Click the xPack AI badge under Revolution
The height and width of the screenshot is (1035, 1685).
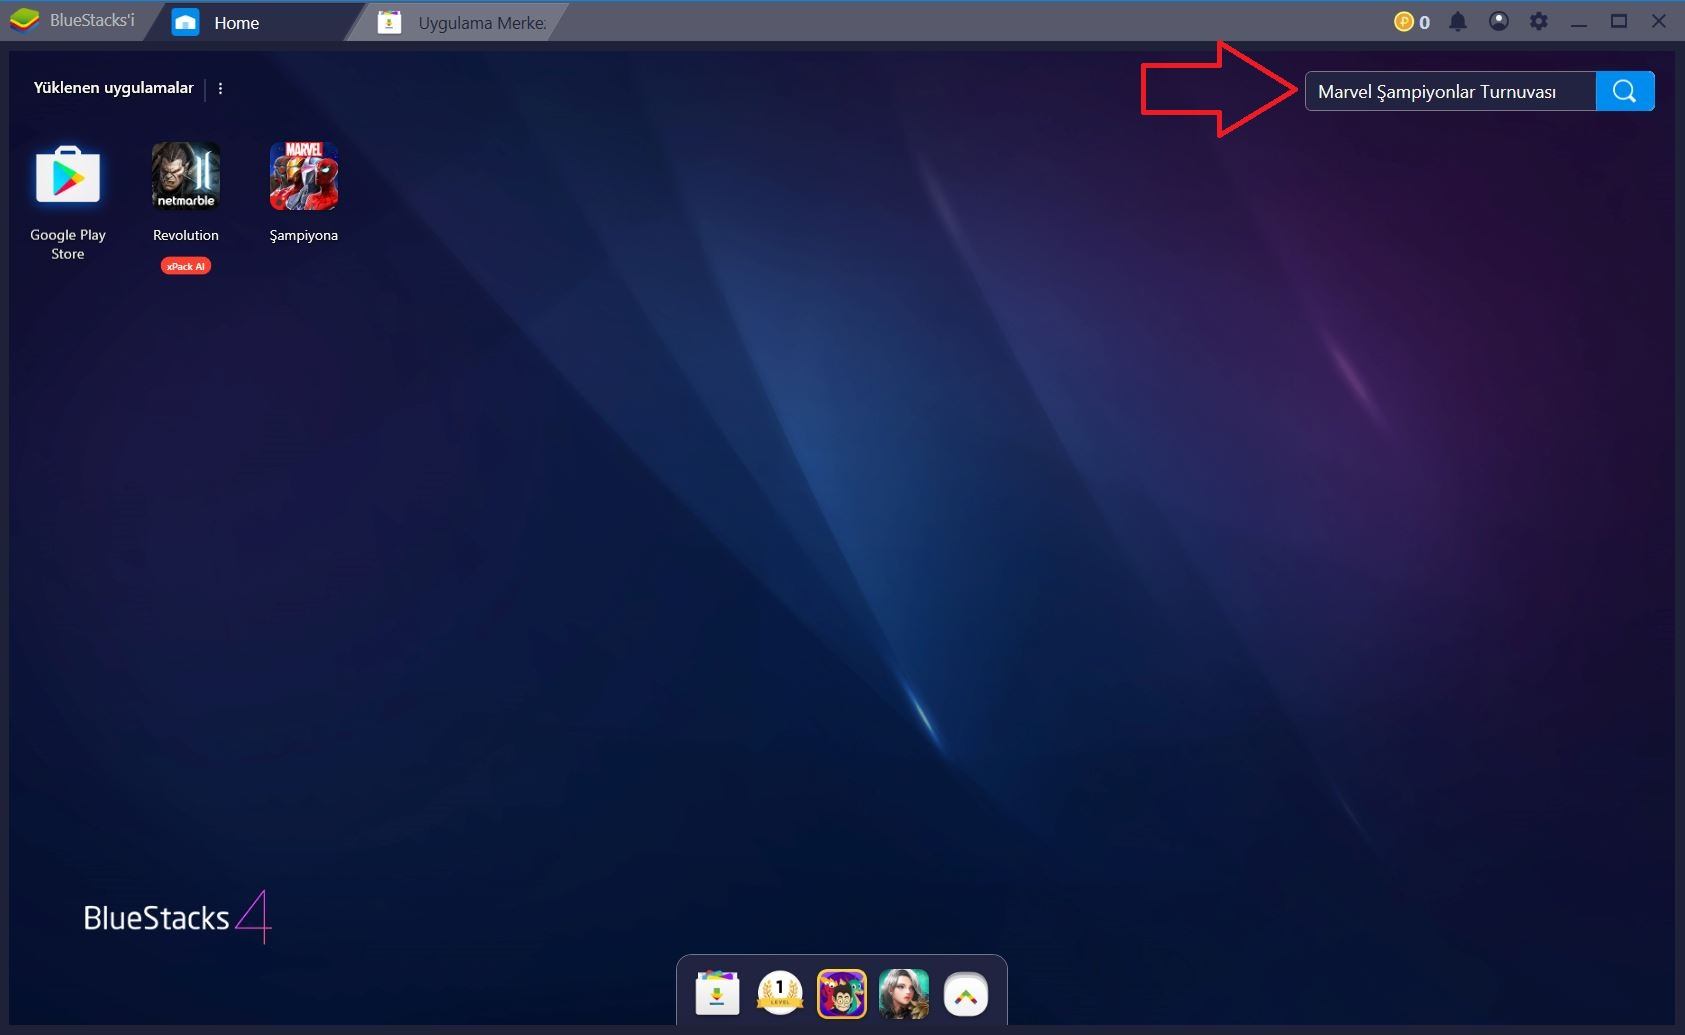click(186, 266)
